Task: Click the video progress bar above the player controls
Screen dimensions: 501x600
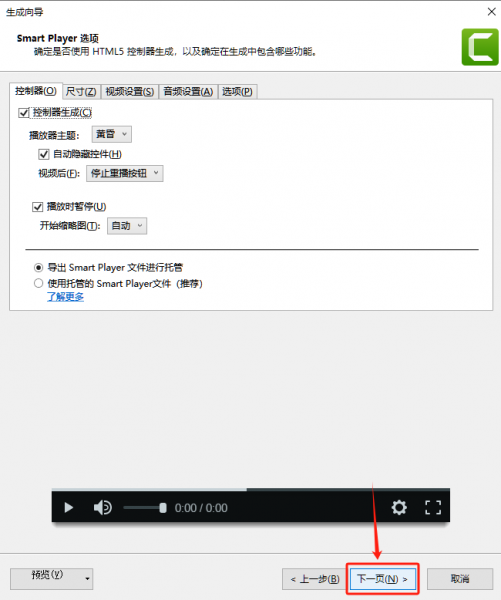Action: 251,489
